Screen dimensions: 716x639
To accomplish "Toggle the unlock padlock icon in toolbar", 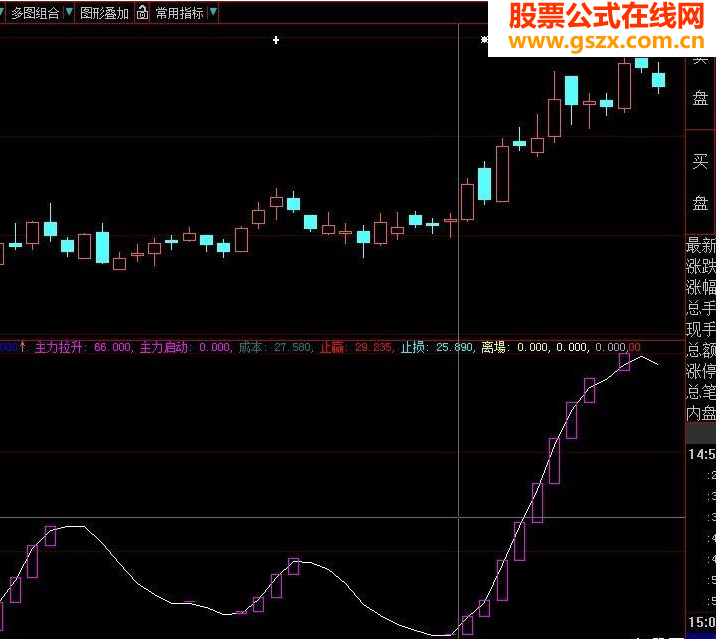I will (x=142, y=13).
